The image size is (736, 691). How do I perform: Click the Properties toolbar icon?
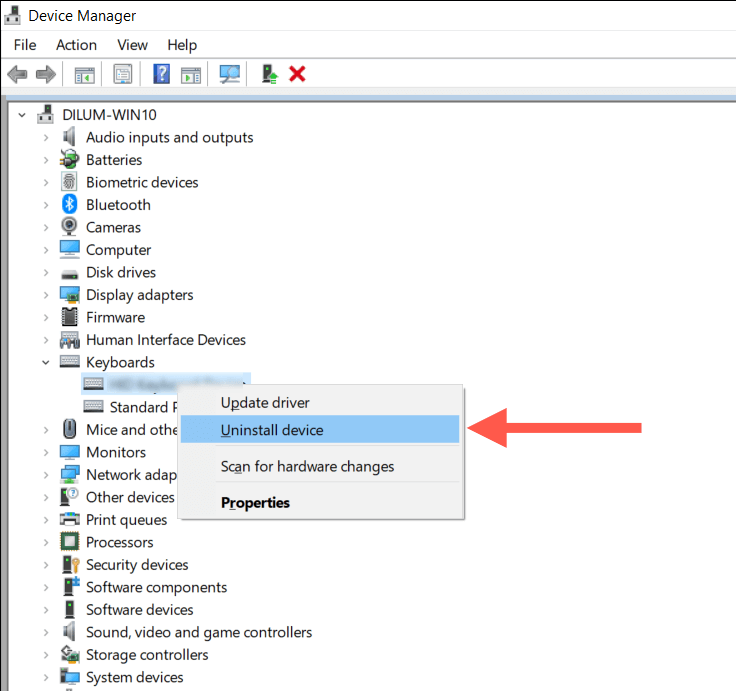(x=123, y=74)
